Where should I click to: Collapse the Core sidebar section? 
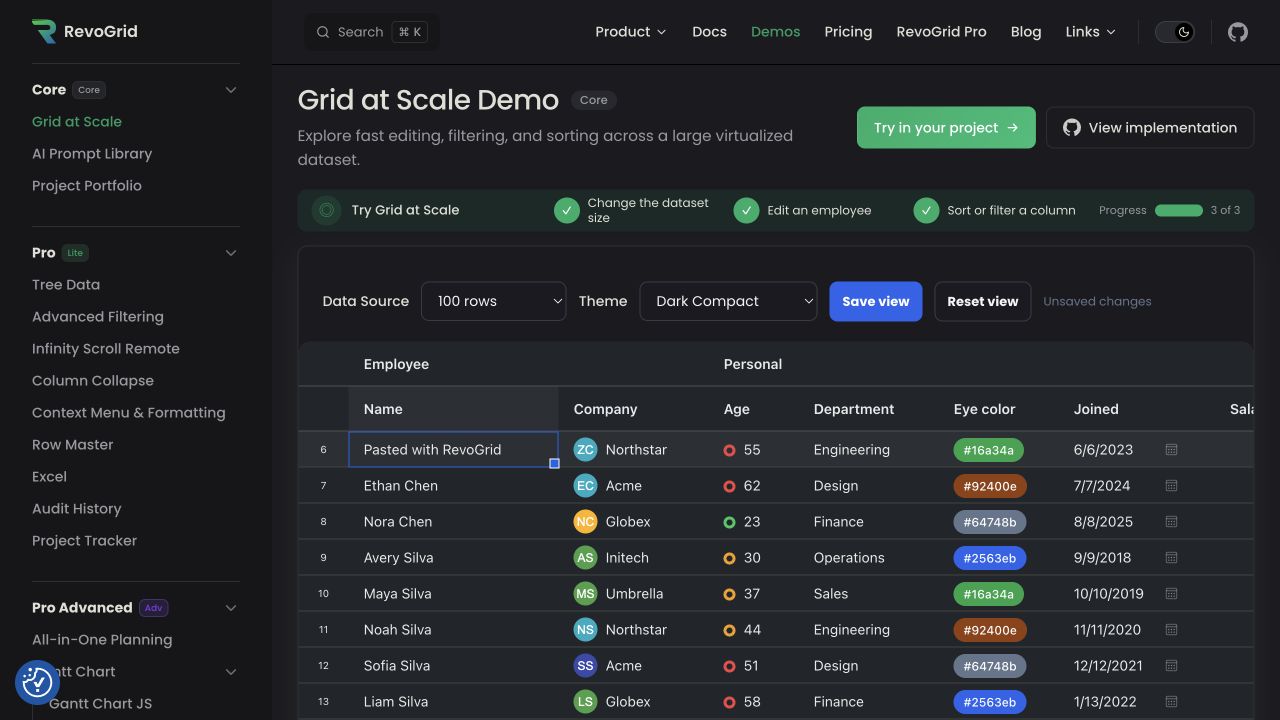click(x=231, y=90)
